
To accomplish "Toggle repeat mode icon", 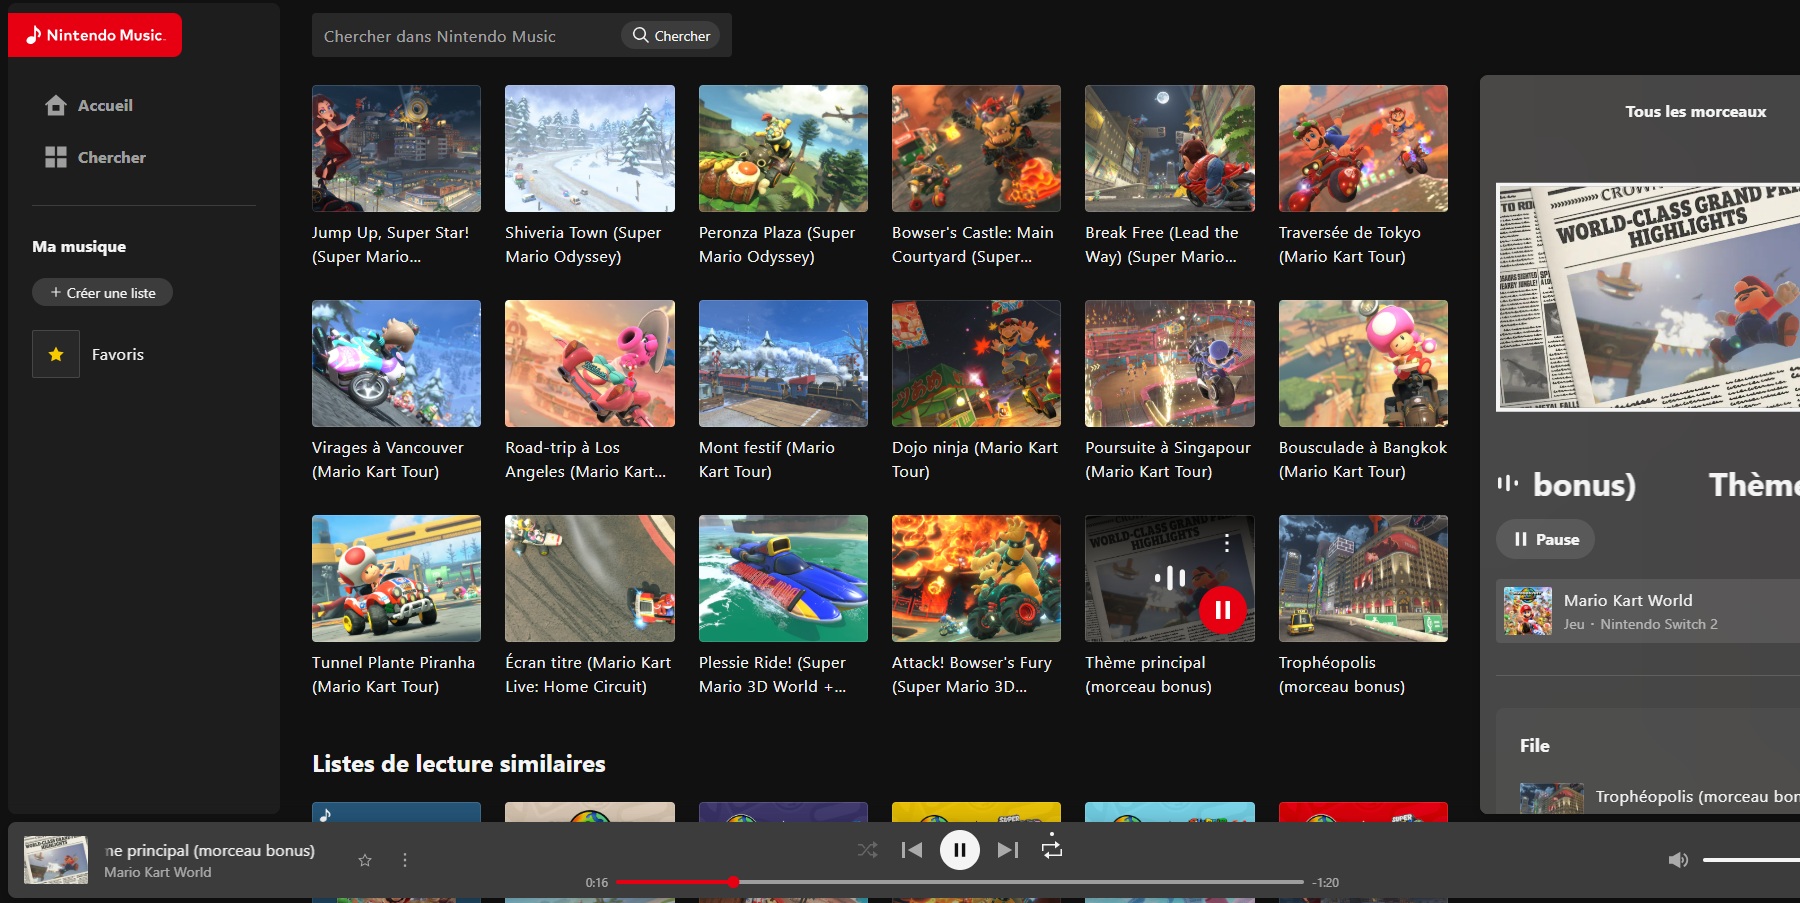I will (1052, 849).
